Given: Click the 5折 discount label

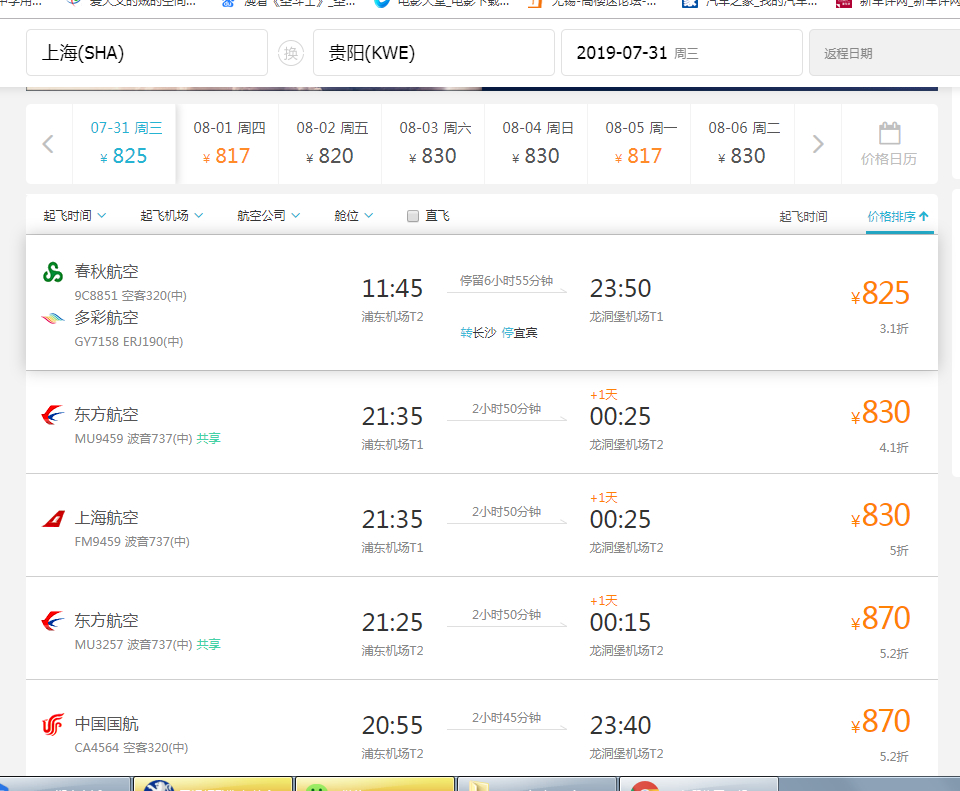Looking at the screenshot, I should [x=899, y=550].
